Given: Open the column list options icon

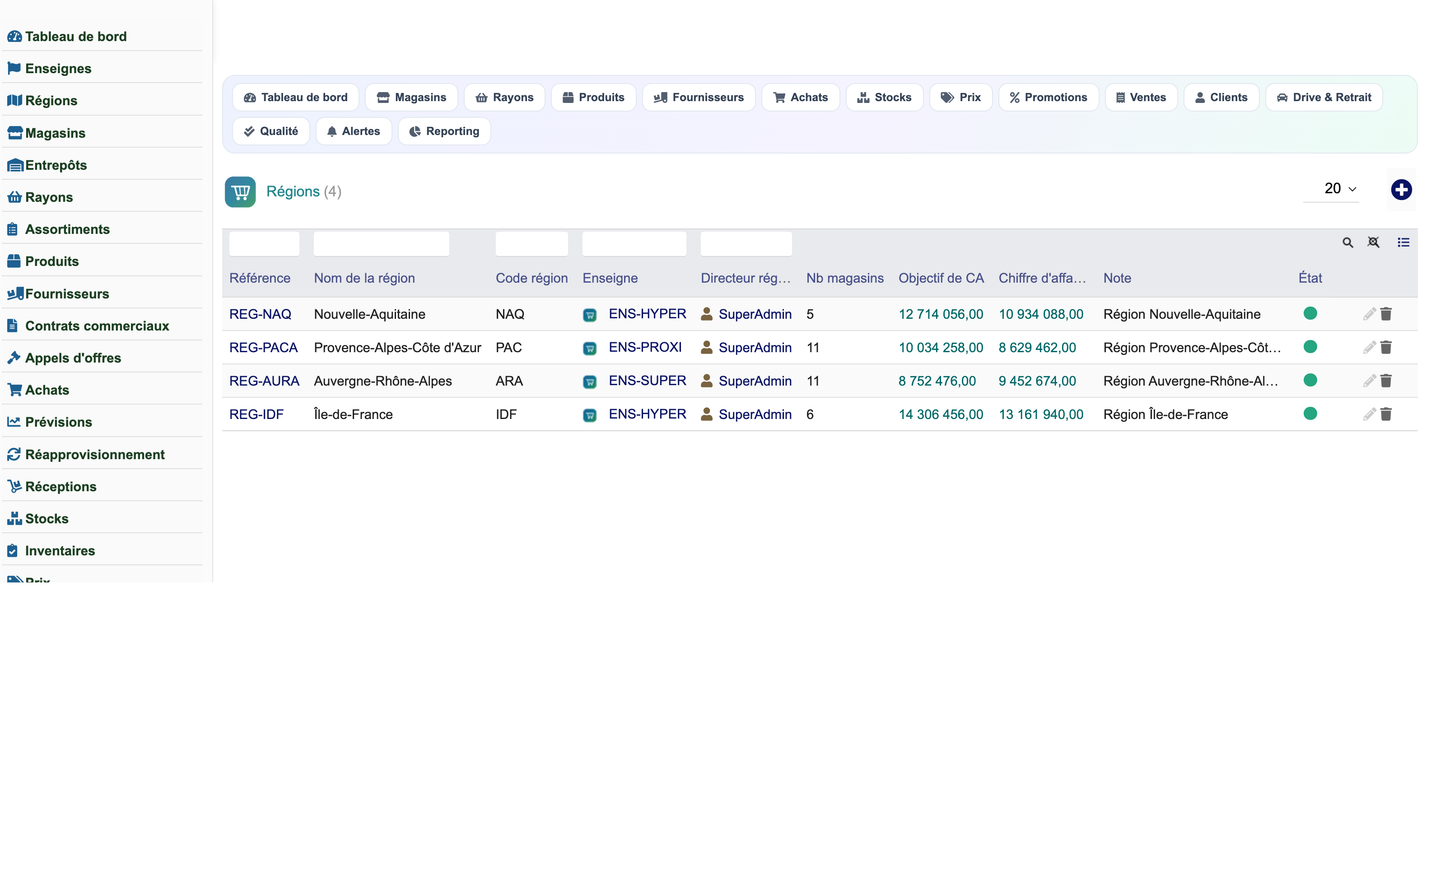Looking at the screenshot, I should click(x=1403, y=243).
